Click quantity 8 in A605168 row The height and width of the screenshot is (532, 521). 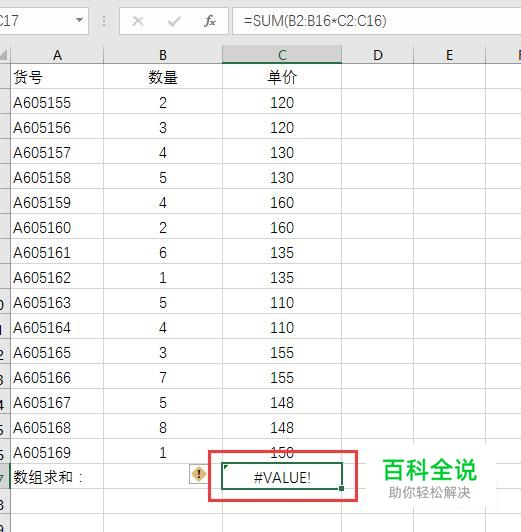[x=163, y=427]
